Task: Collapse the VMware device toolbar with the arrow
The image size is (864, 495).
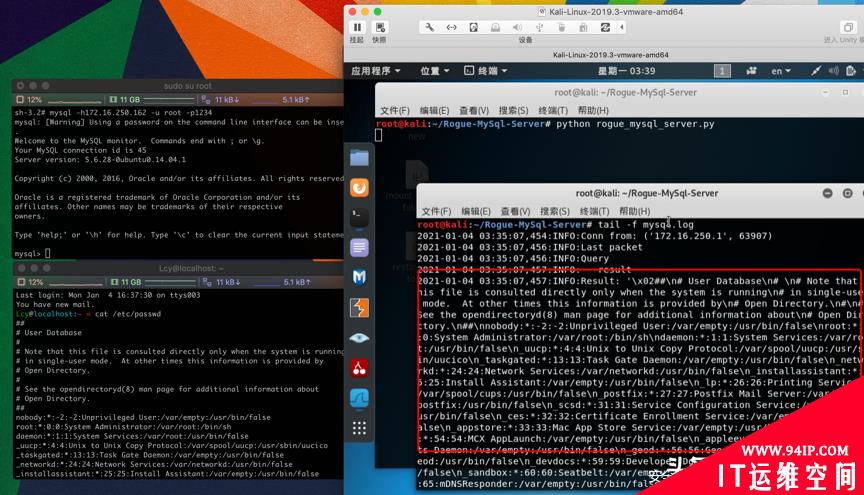Action: (622, 27)
